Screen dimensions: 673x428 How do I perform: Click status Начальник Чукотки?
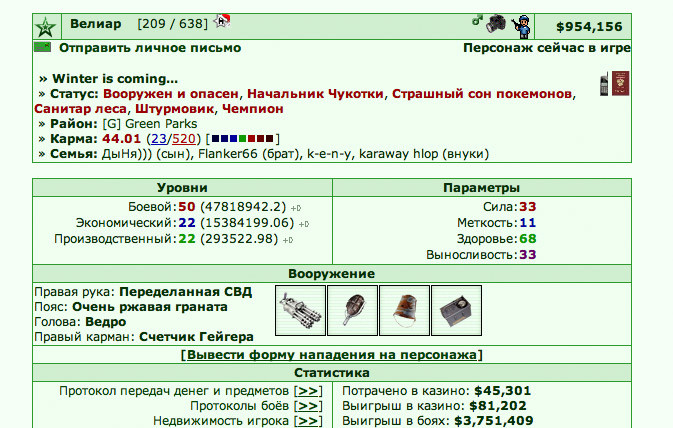tap(315, 94)
